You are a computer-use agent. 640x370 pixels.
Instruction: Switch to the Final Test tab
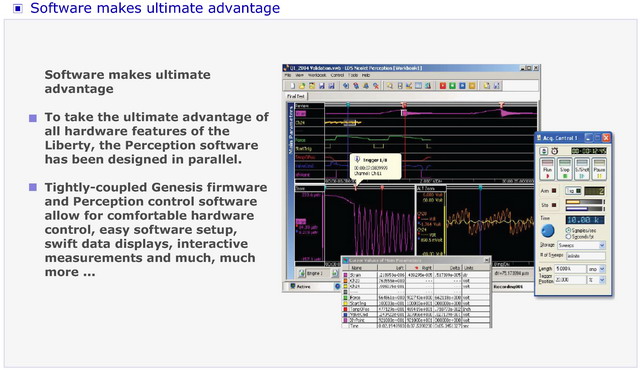click(x=296, y=96)
